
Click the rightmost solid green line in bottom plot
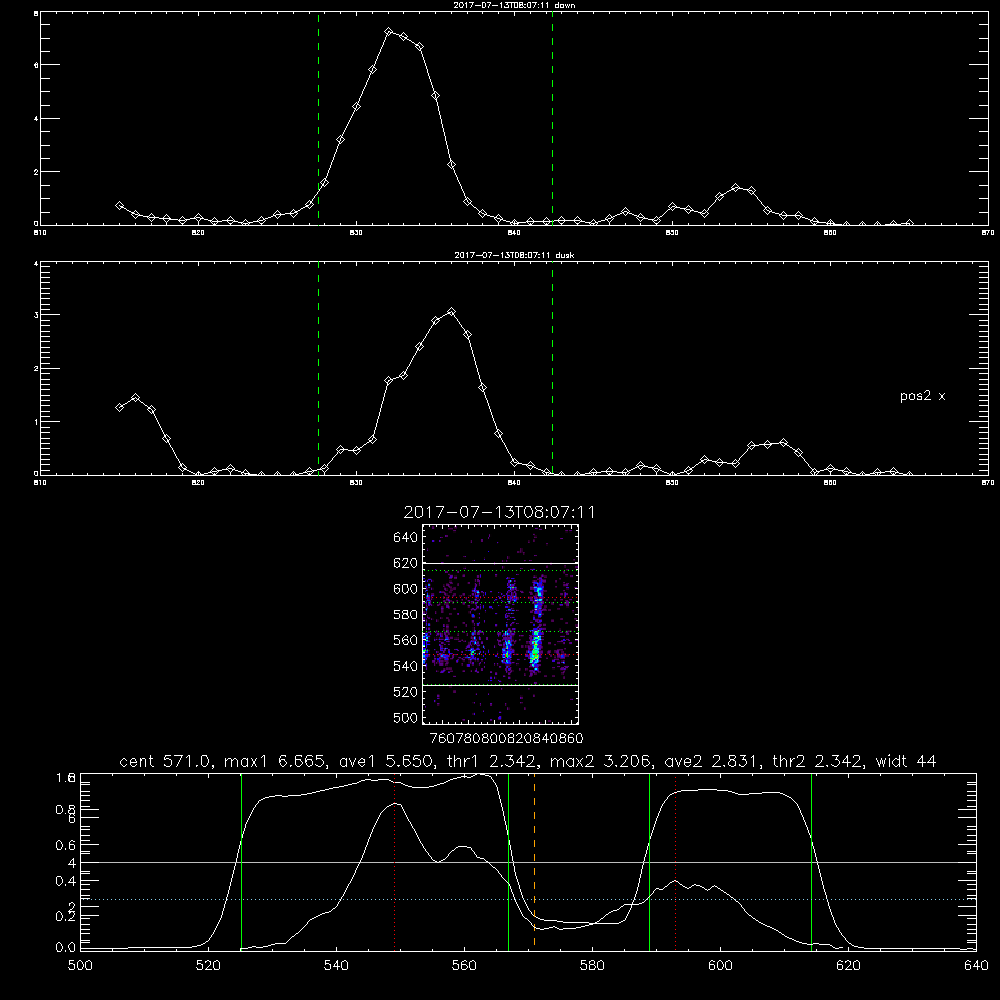click(x=812, y=862)
